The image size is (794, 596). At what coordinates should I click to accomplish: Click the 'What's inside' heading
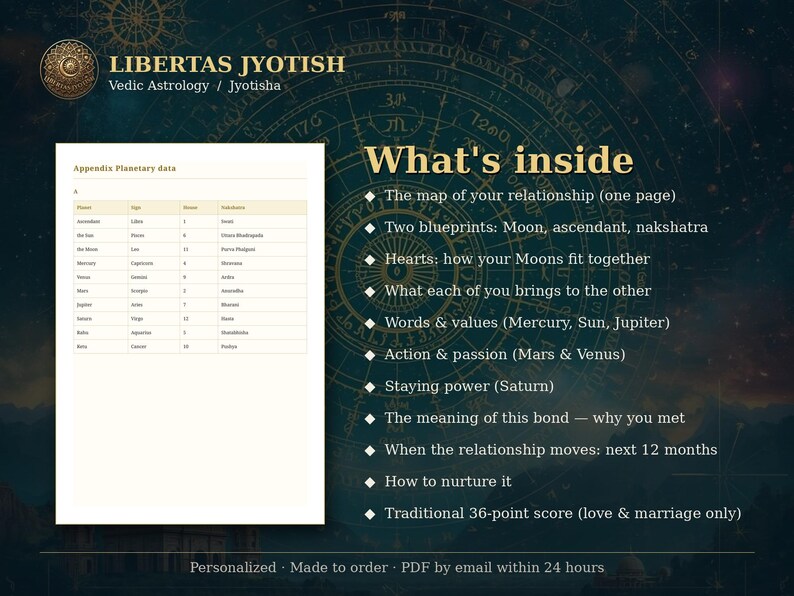[499, 160]
